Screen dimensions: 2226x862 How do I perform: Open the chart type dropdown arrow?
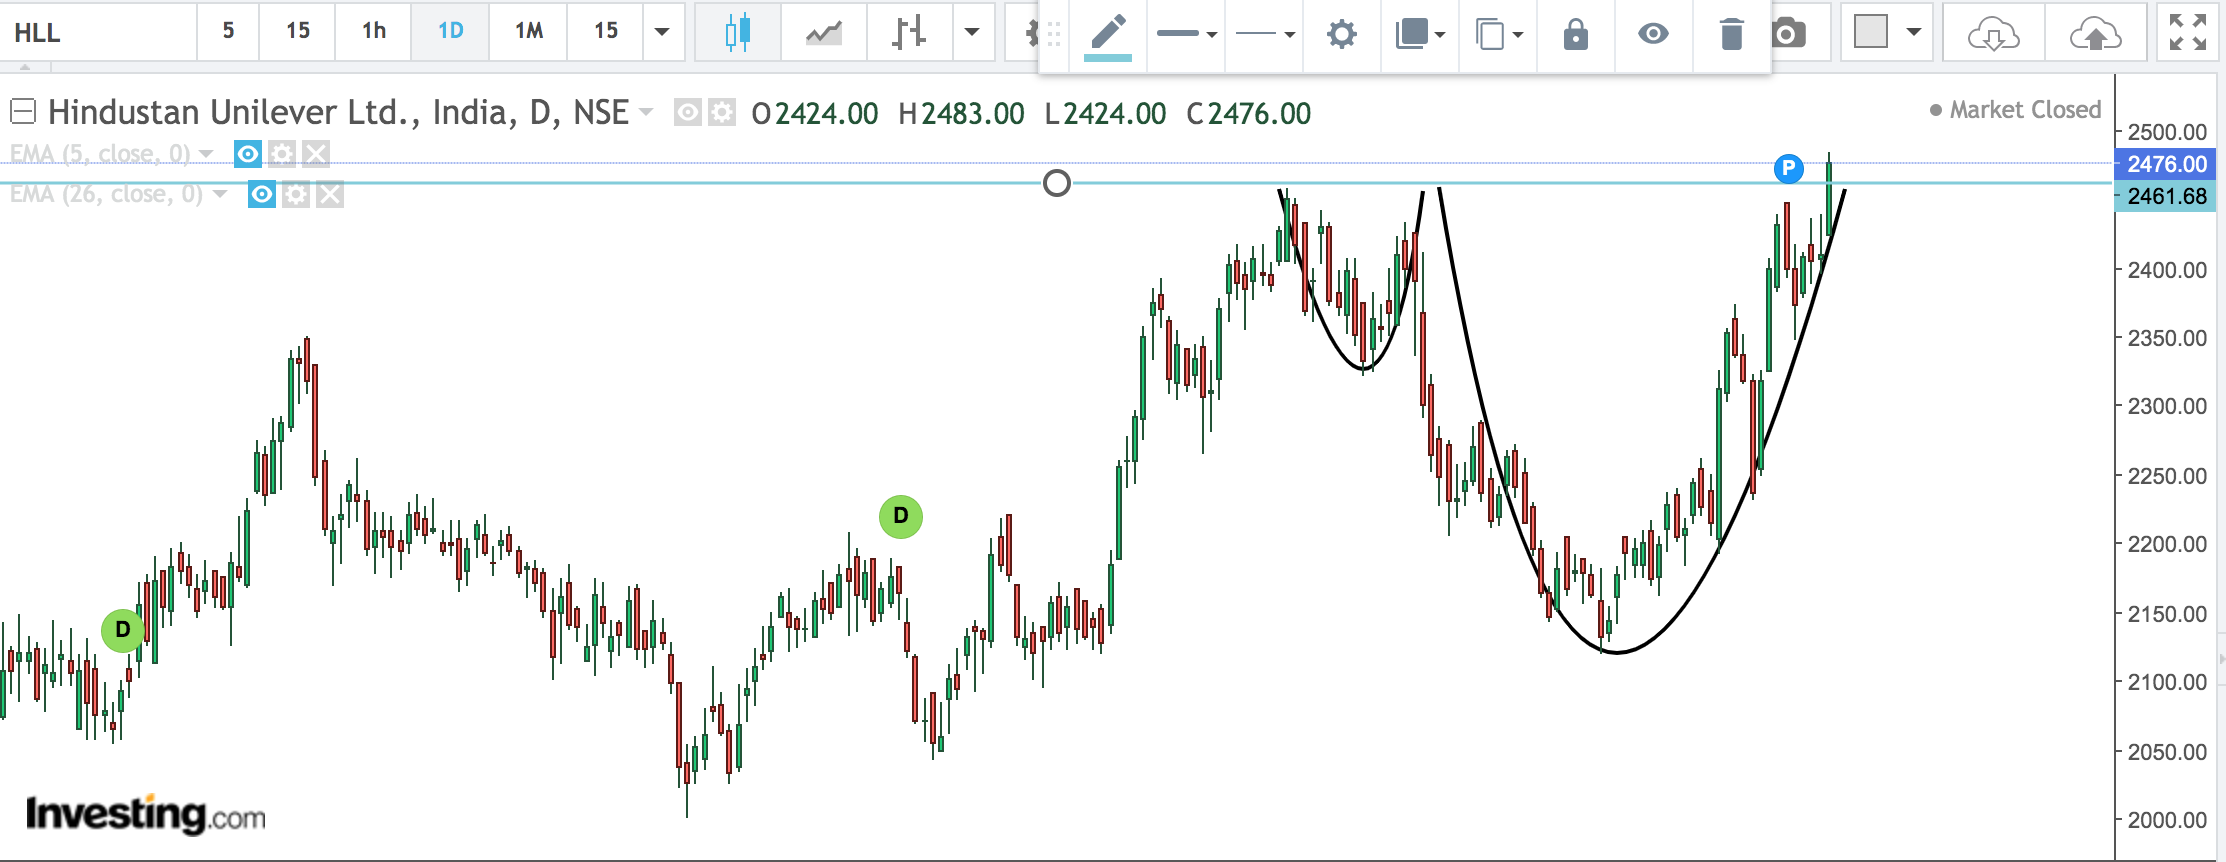click(x=972, y=32)
